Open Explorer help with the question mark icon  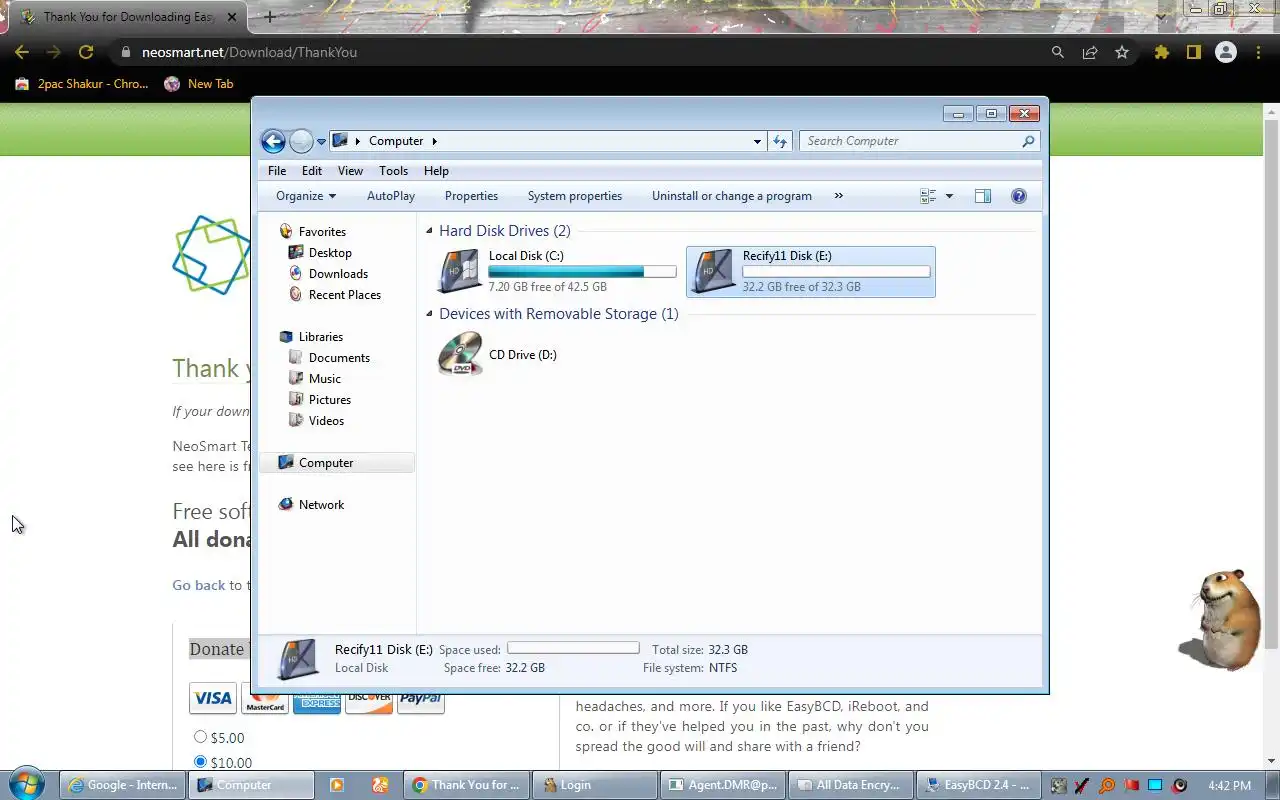click(x=1019, y=196)
